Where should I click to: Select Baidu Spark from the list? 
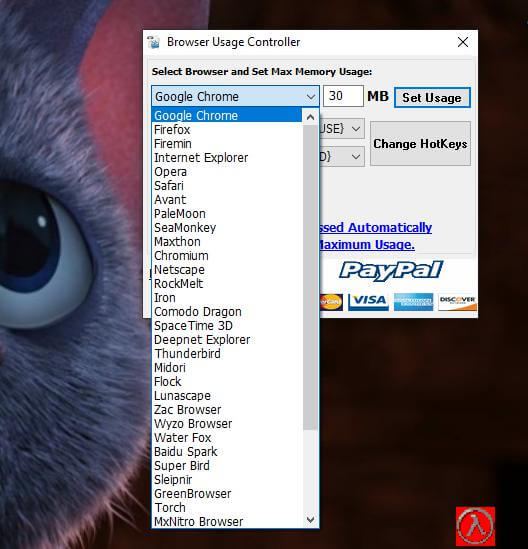point(227,452)
